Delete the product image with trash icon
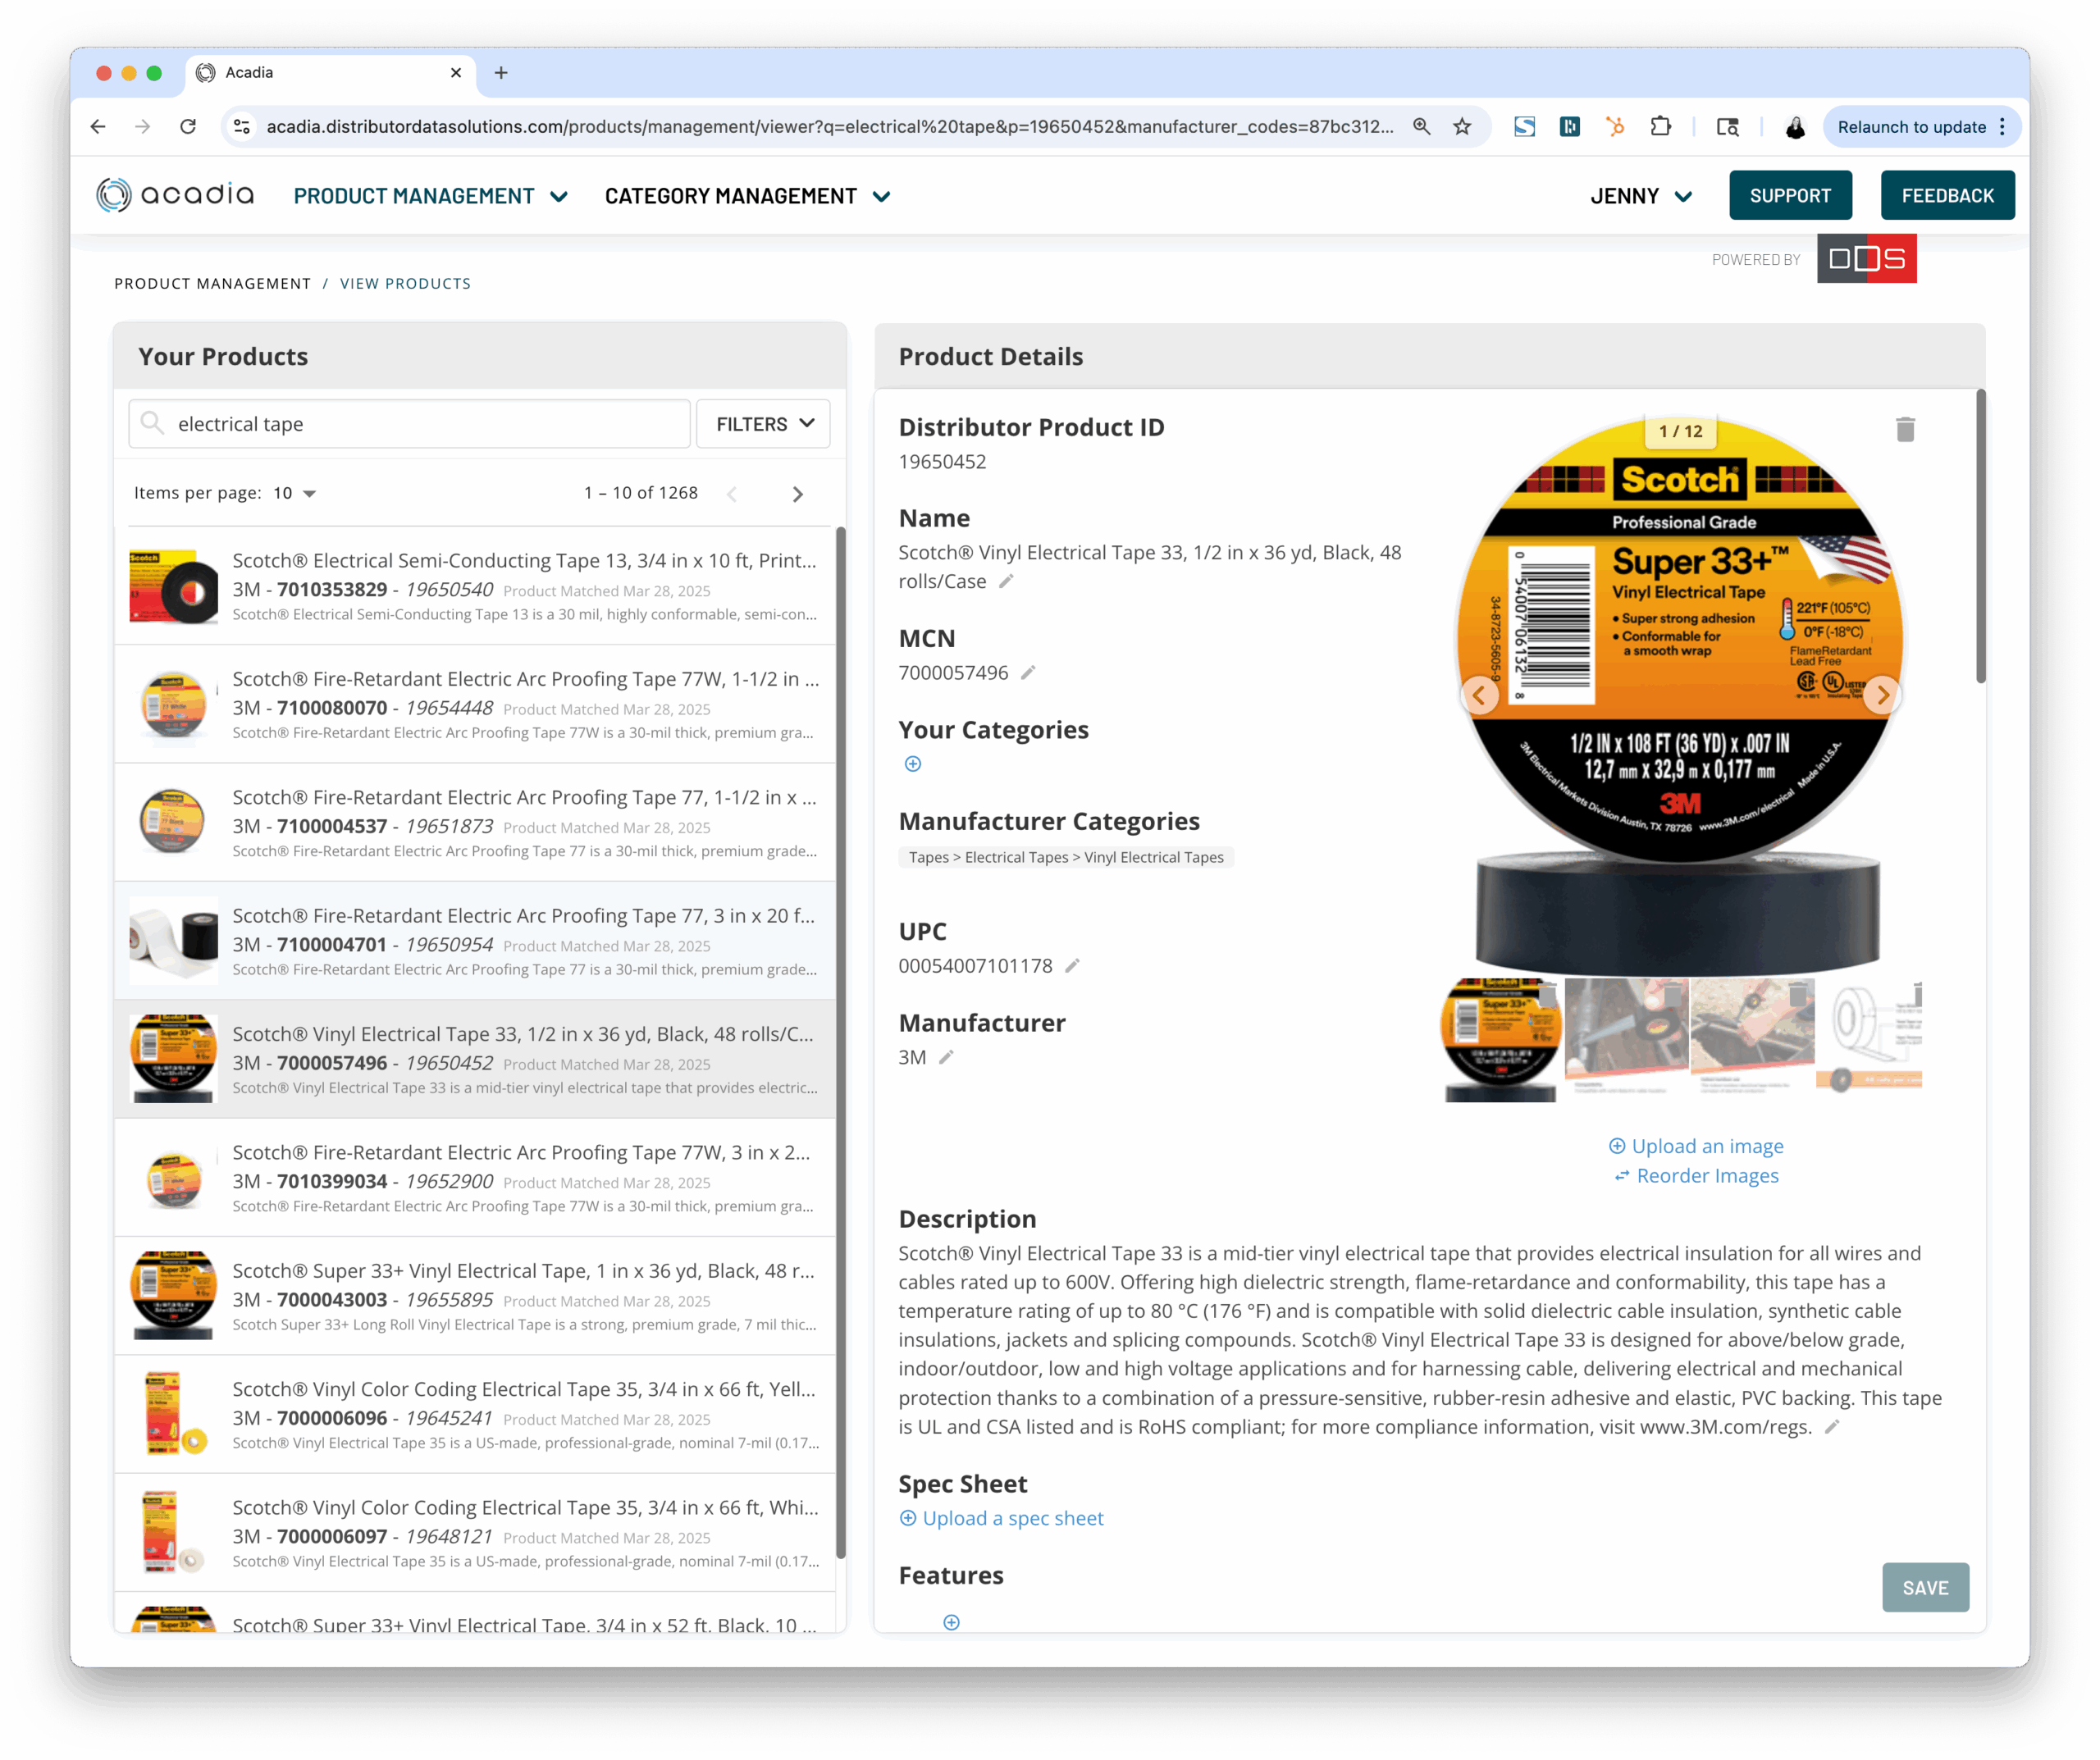The width and height of the screenshot is (2100, 1760). (1905, 430)
